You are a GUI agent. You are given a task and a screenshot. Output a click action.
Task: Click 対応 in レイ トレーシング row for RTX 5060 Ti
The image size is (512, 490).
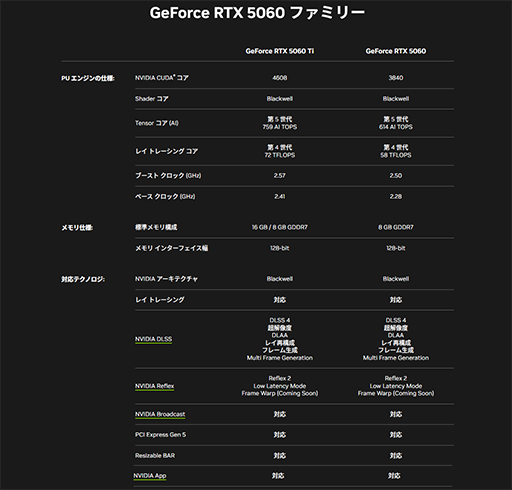click(x=280, y=300)
